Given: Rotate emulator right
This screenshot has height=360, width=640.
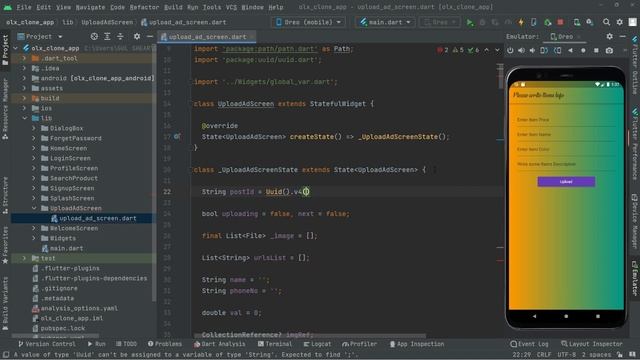Looking at the screenshot, I should 558,51.
